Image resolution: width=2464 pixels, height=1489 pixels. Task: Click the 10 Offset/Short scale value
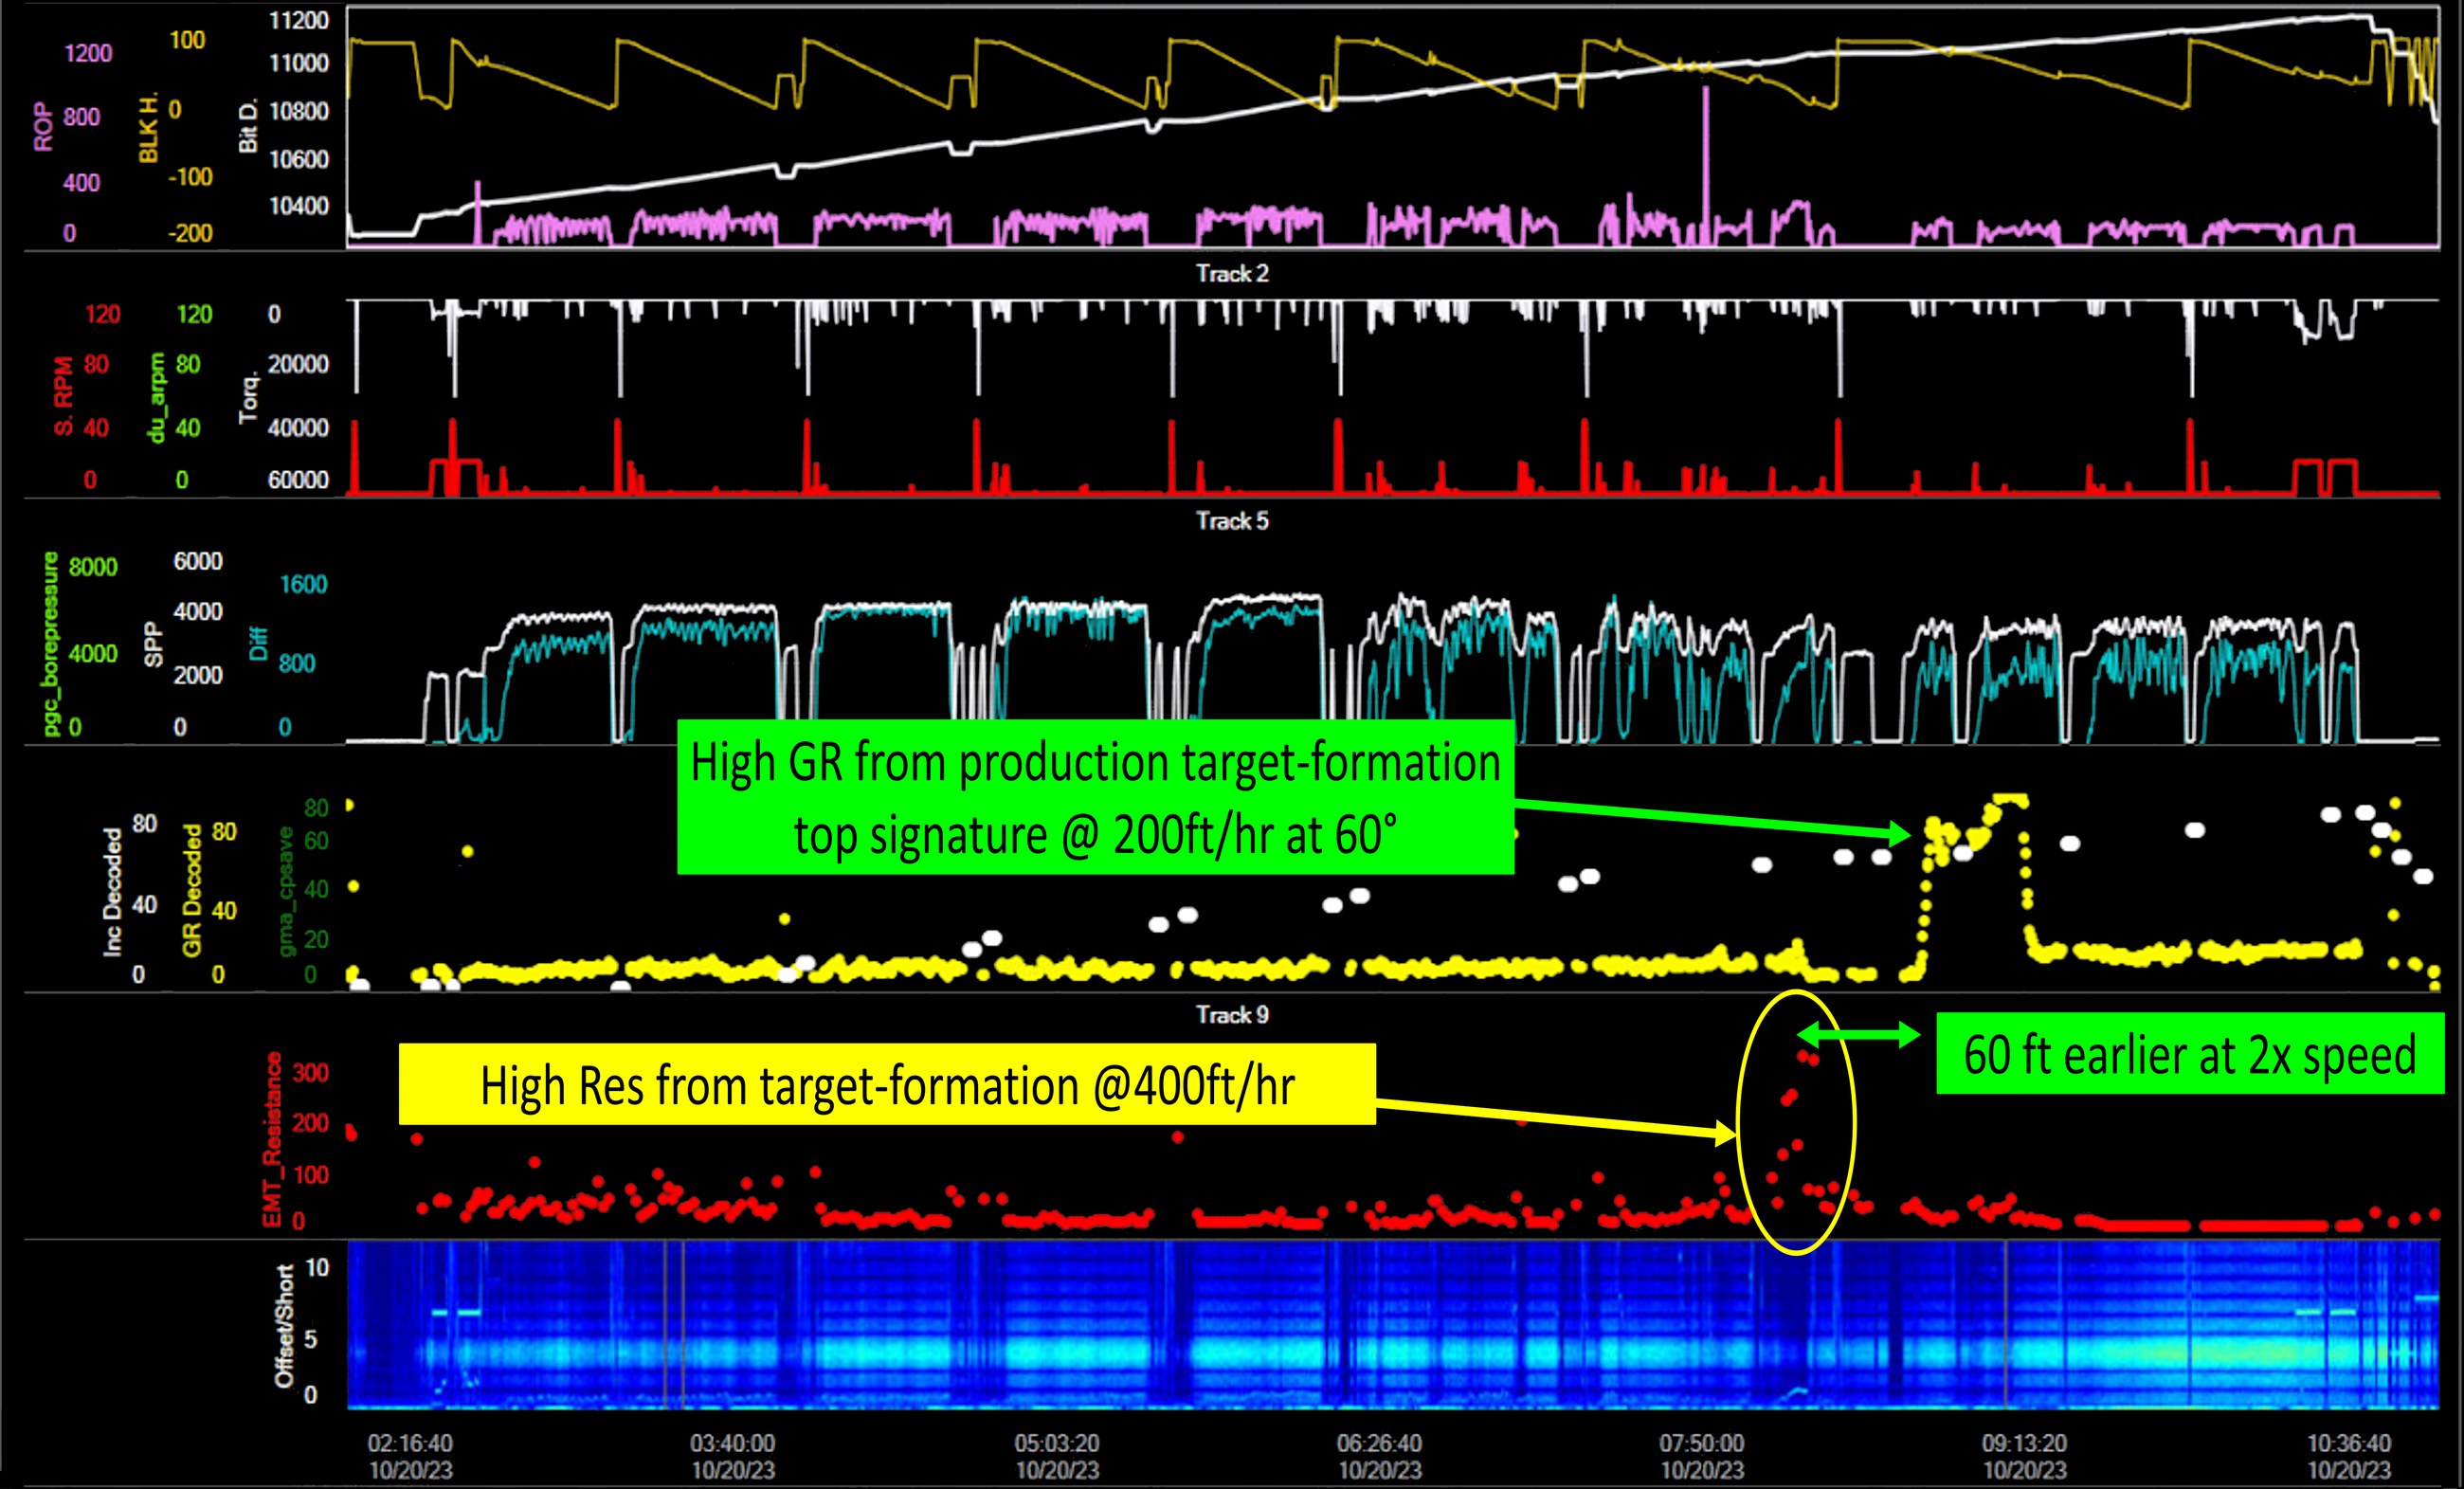point(317,1268)
